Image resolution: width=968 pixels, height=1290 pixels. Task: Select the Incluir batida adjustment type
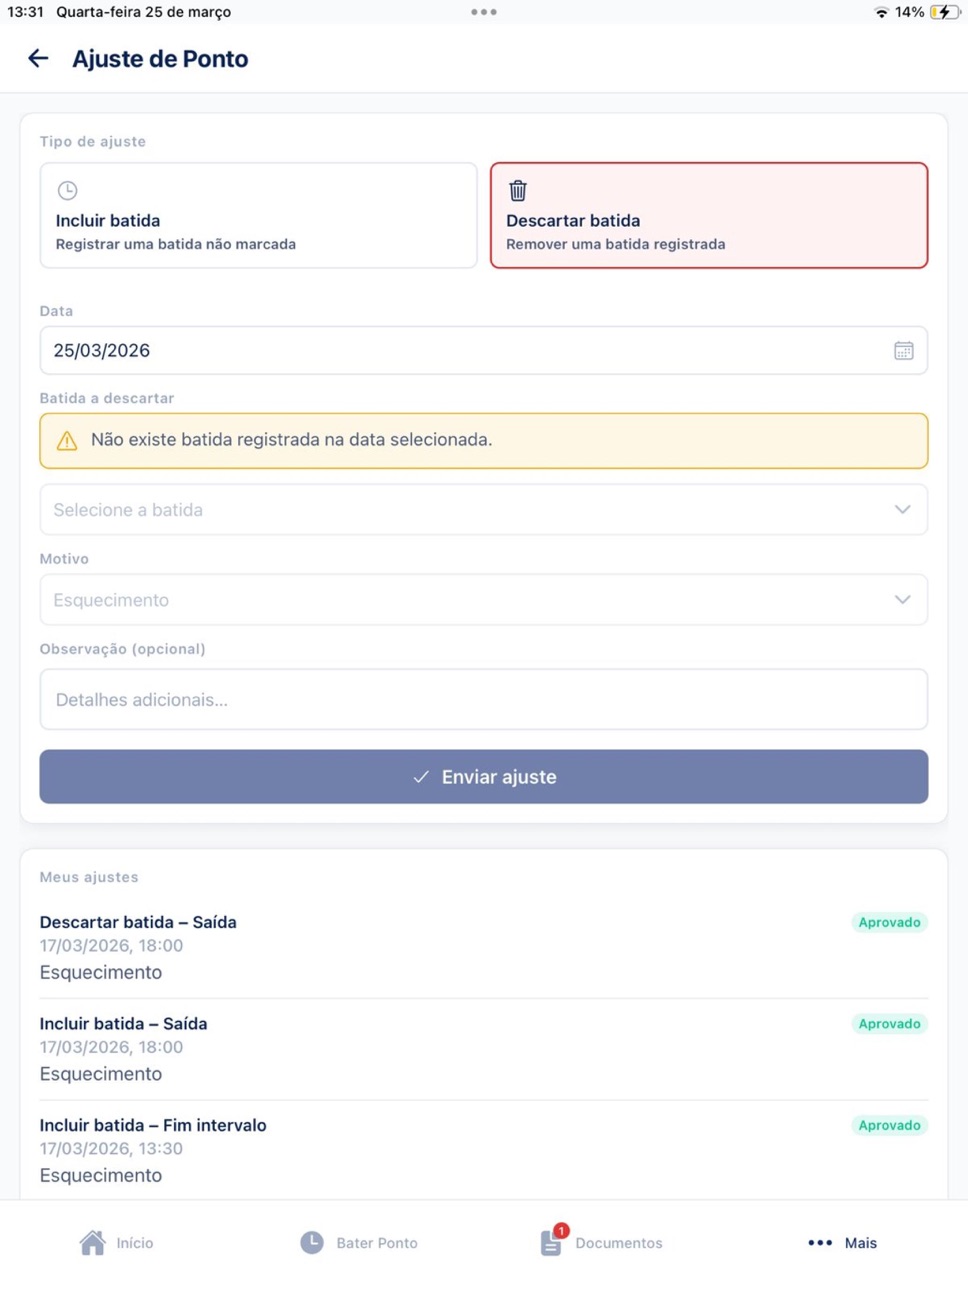pyautogui.click(x=258, y=215)
